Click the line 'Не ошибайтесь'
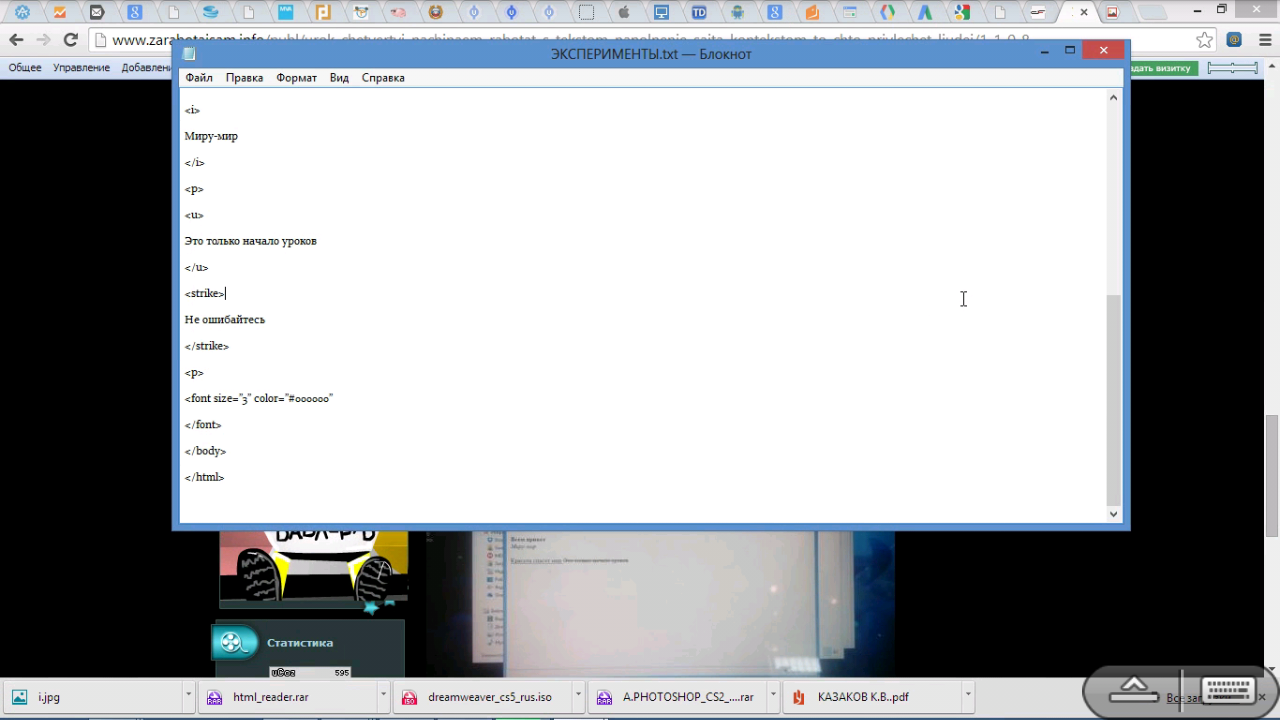The height and width of the screenshot is (720, 1280). tap(224, 320)
